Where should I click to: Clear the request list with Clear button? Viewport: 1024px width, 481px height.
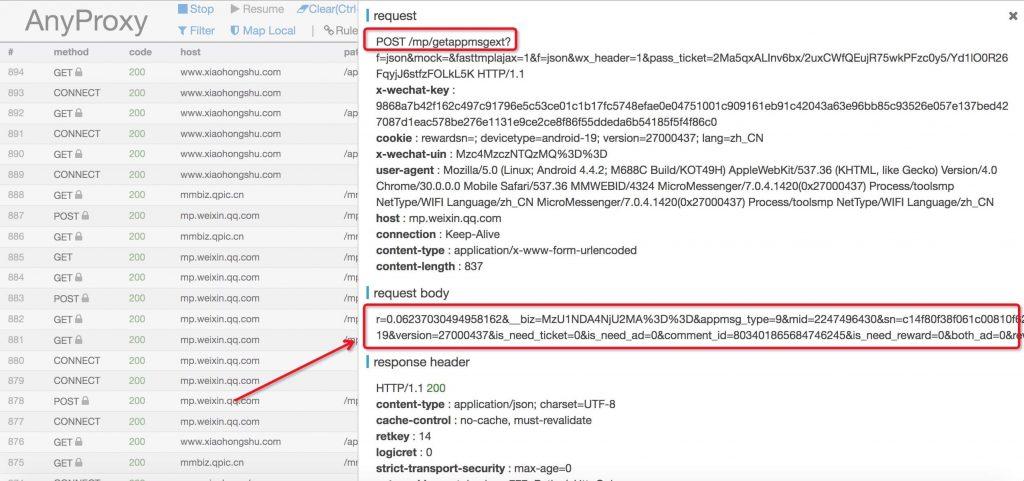(x=327, y=9)
